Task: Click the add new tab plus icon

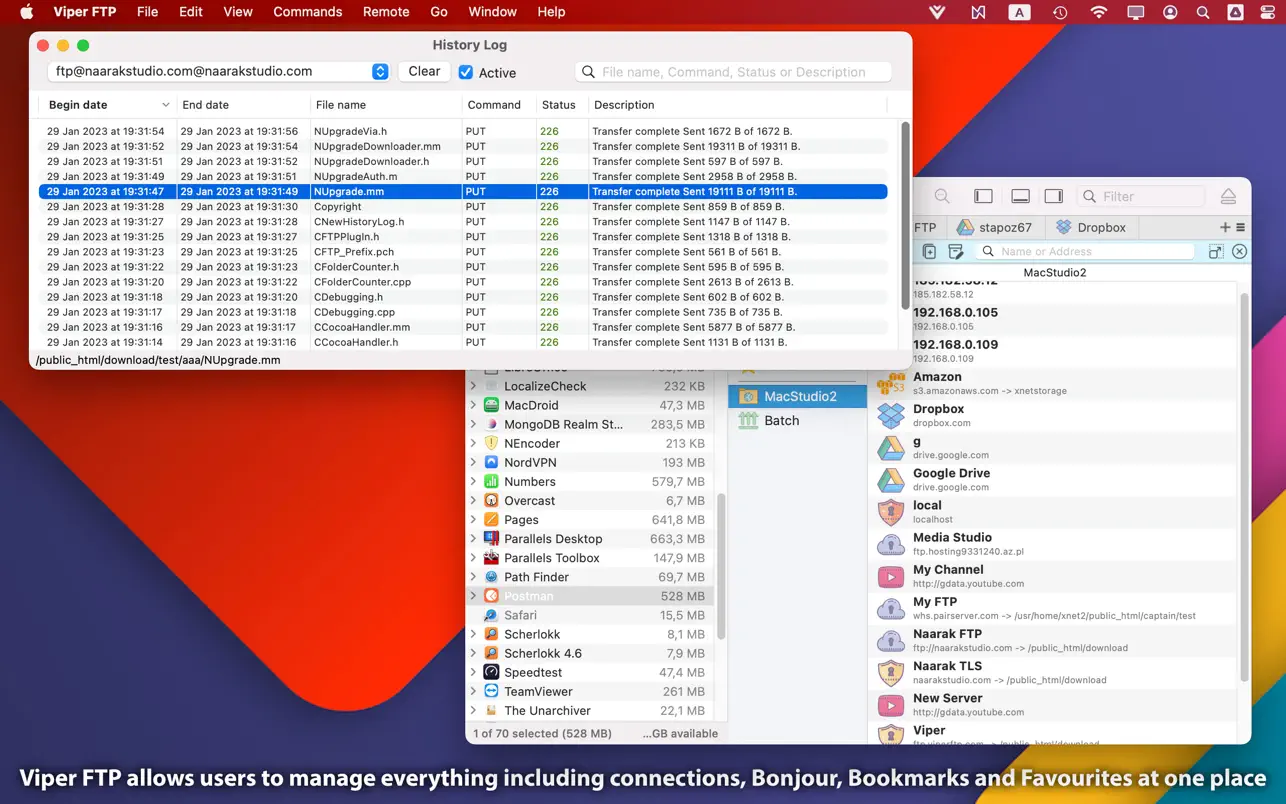Action: tap(1224, 227)
